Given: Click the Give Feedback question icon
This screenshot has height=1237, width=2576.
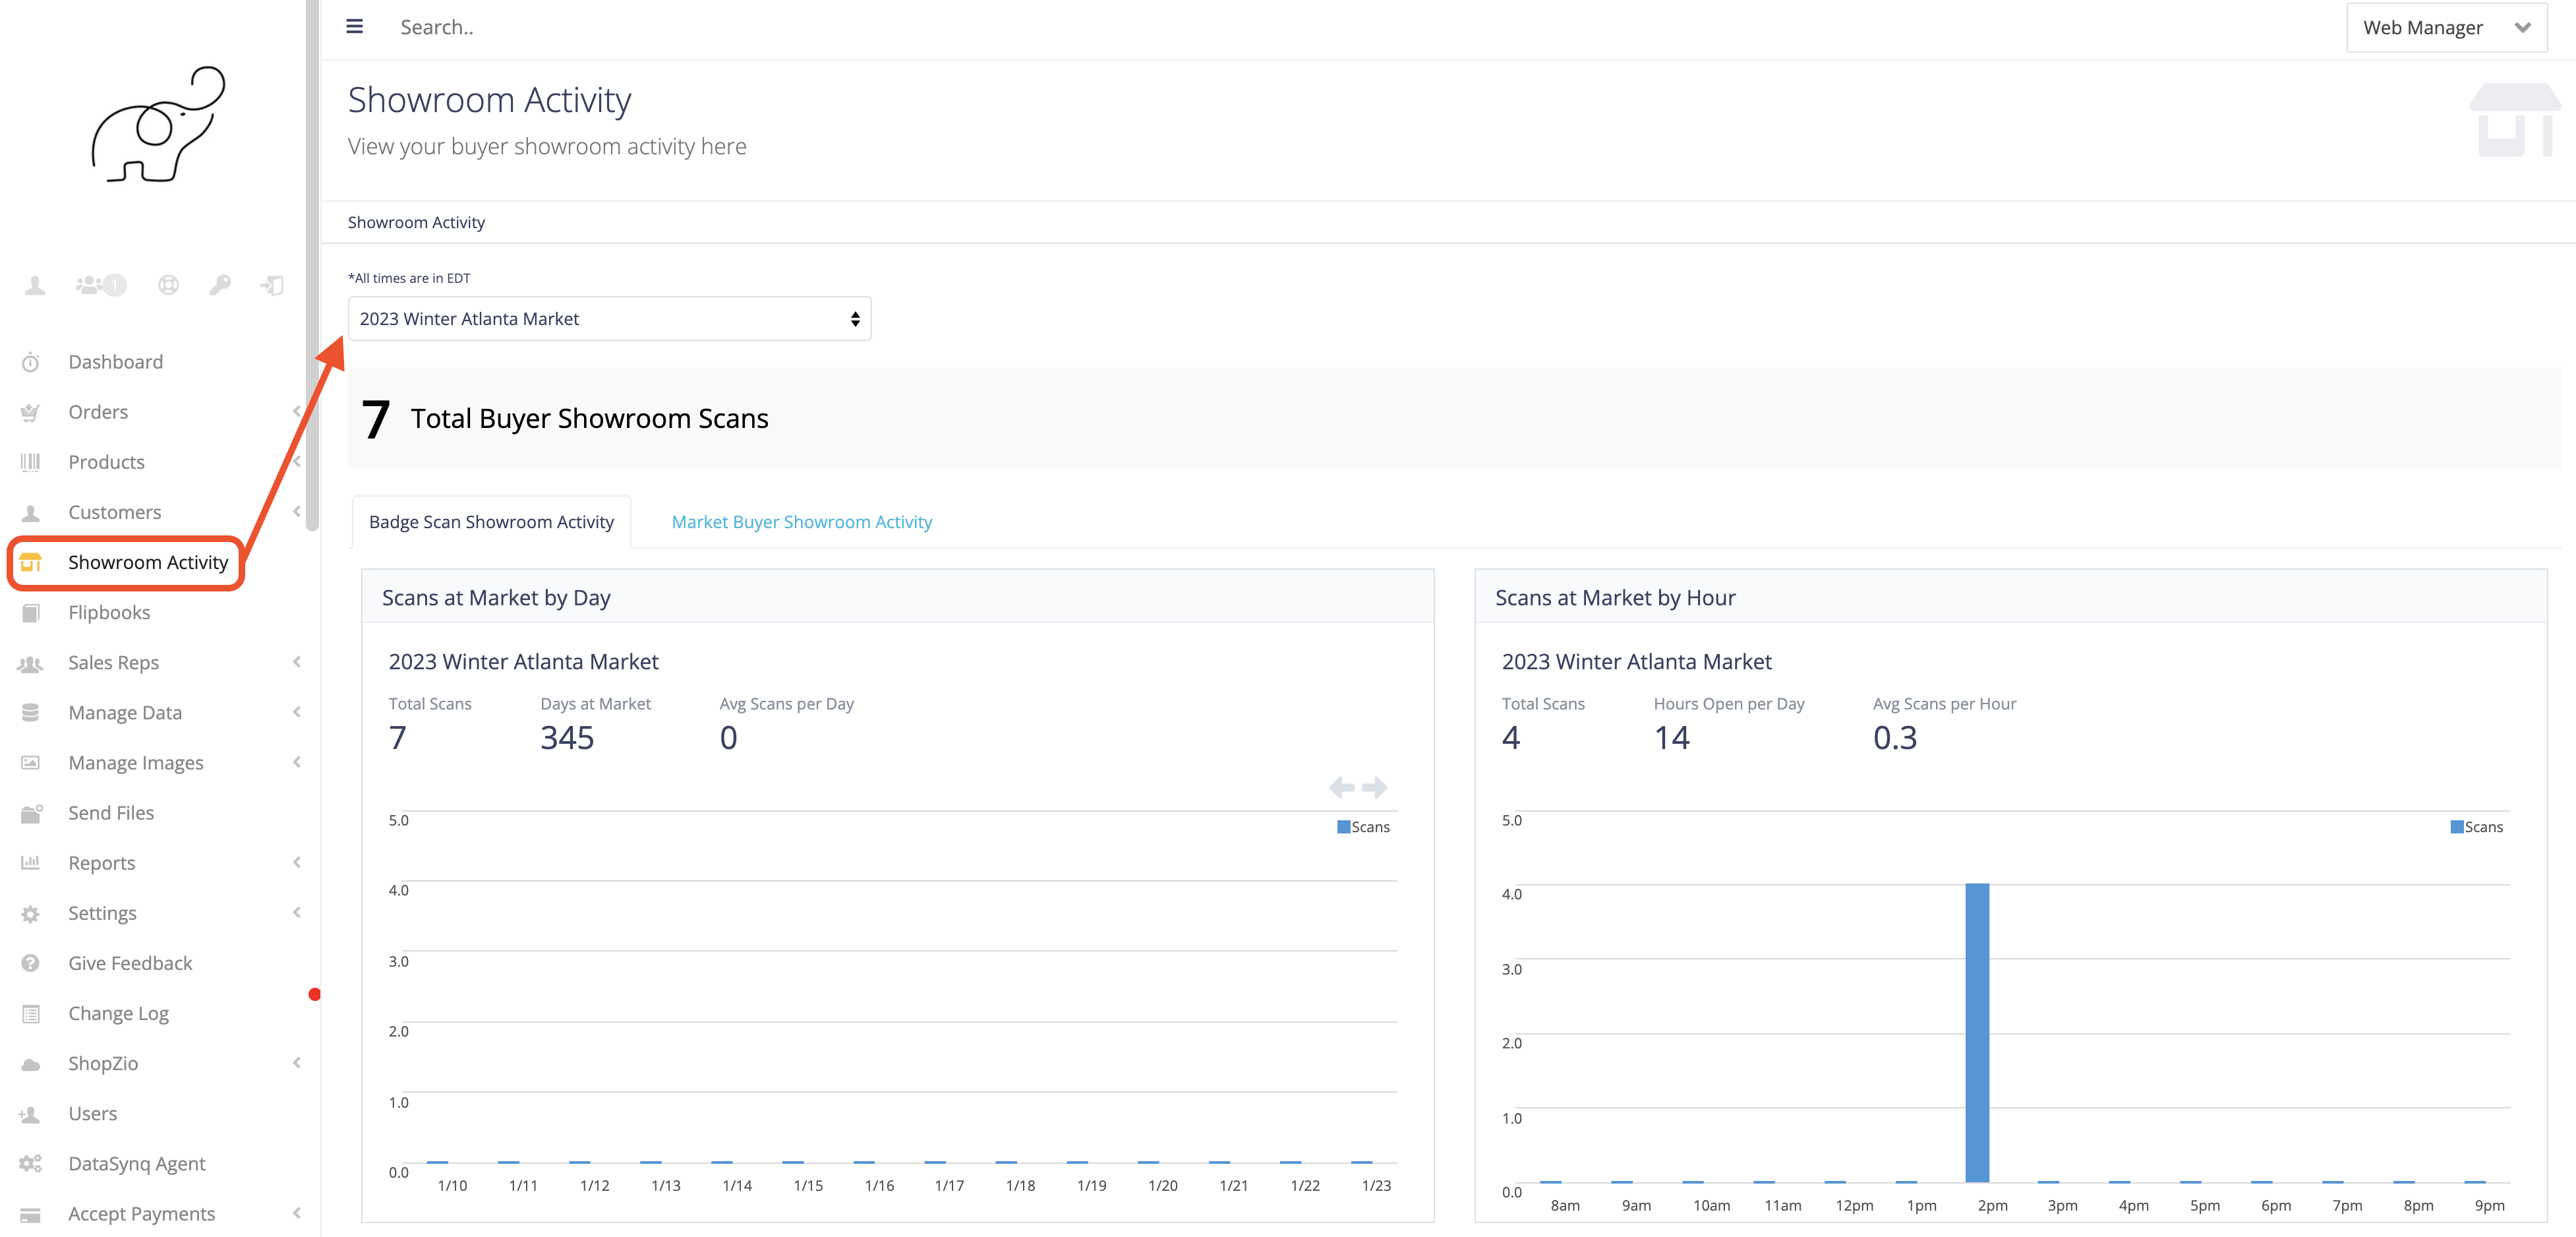Looking at the screenshot, I should pyautogui.click(x=31, y=964).
